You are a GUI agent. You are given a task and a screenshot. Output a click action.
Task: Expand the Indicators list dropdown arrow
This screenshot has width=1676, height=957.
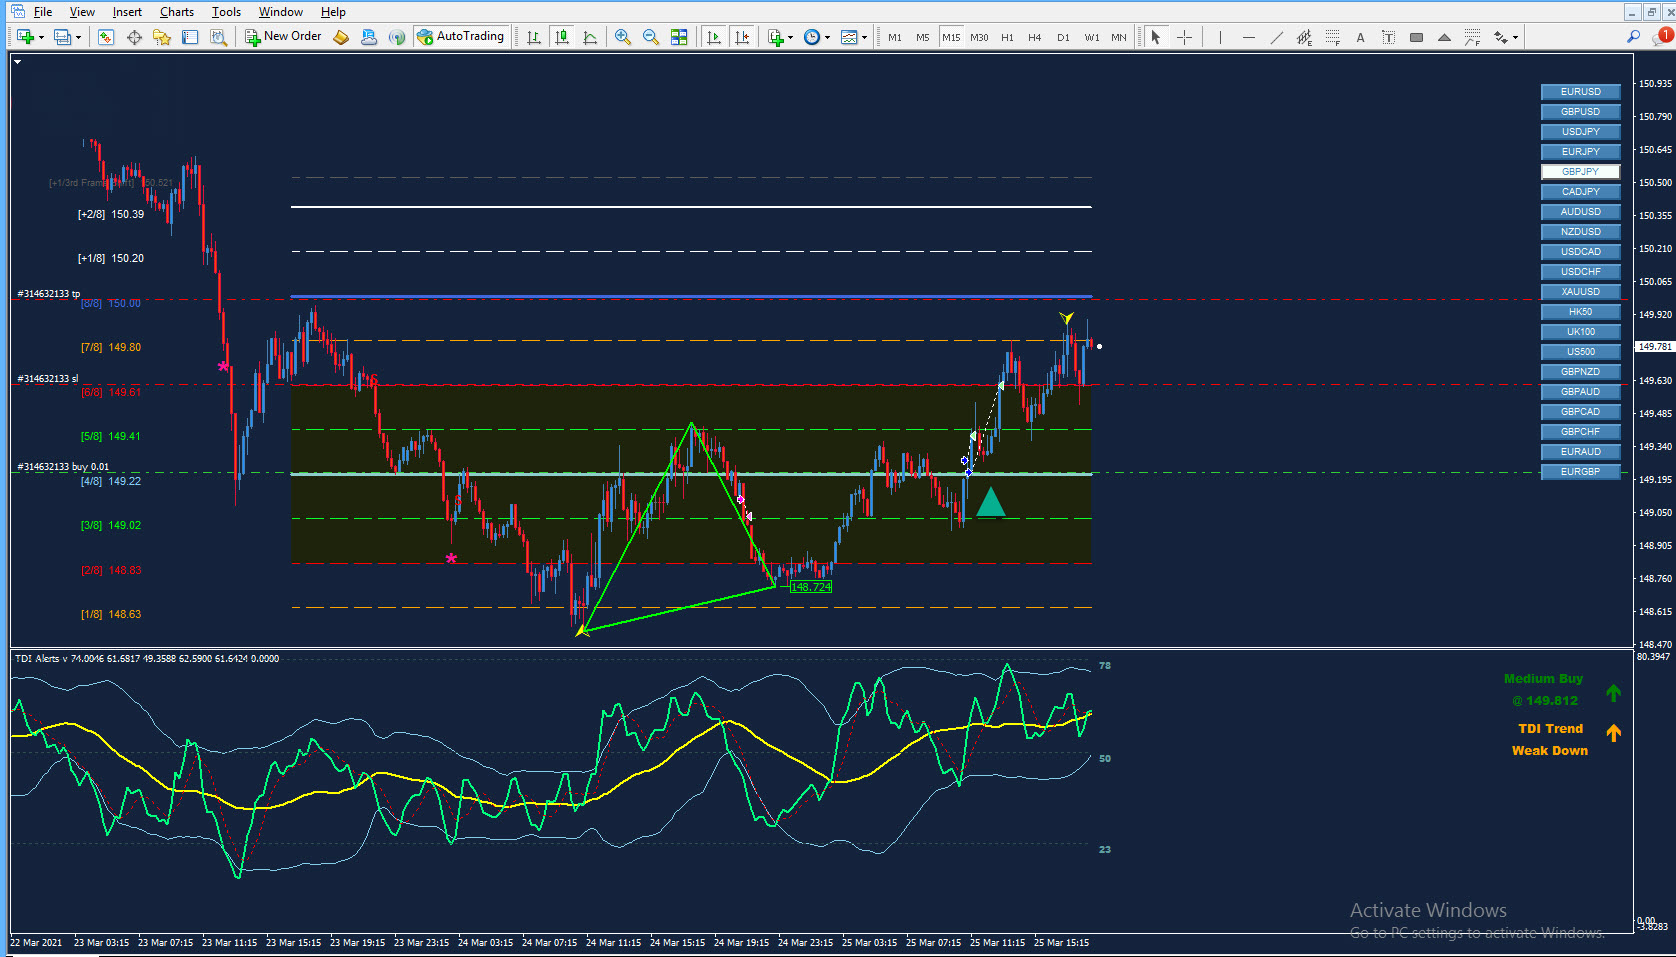(791, 38)
